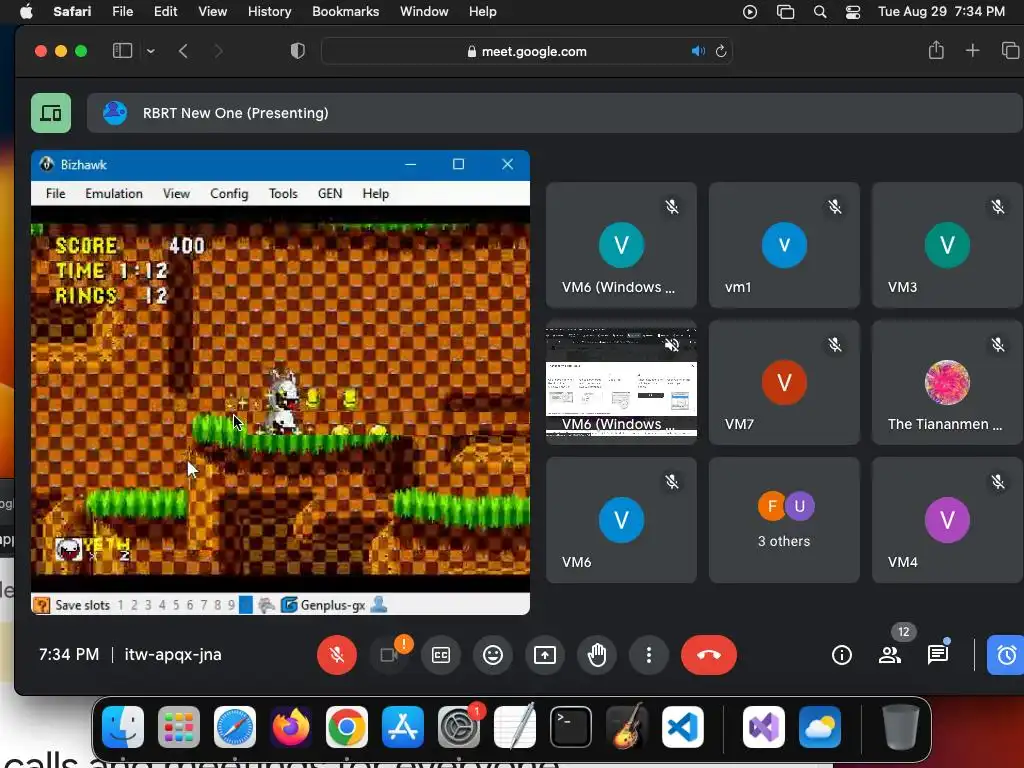Viewport: 1024px width, 768px height.
Task: Open Launchpad from the Dock
Action: pyautogui.click(x=179, y=726)
